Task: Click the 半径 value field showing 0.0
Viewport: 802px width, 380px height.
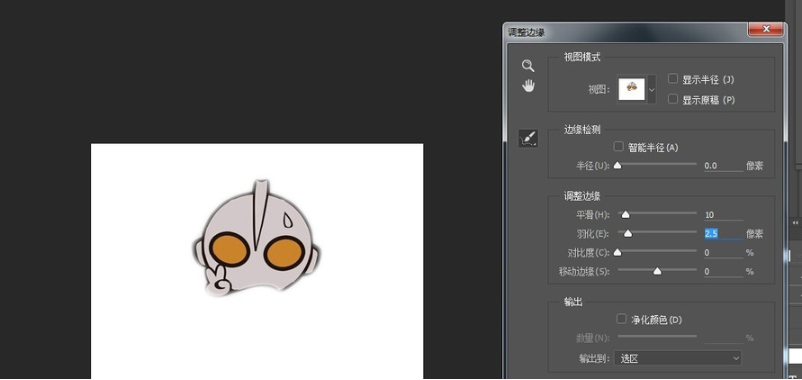Action: pos(723,166)
